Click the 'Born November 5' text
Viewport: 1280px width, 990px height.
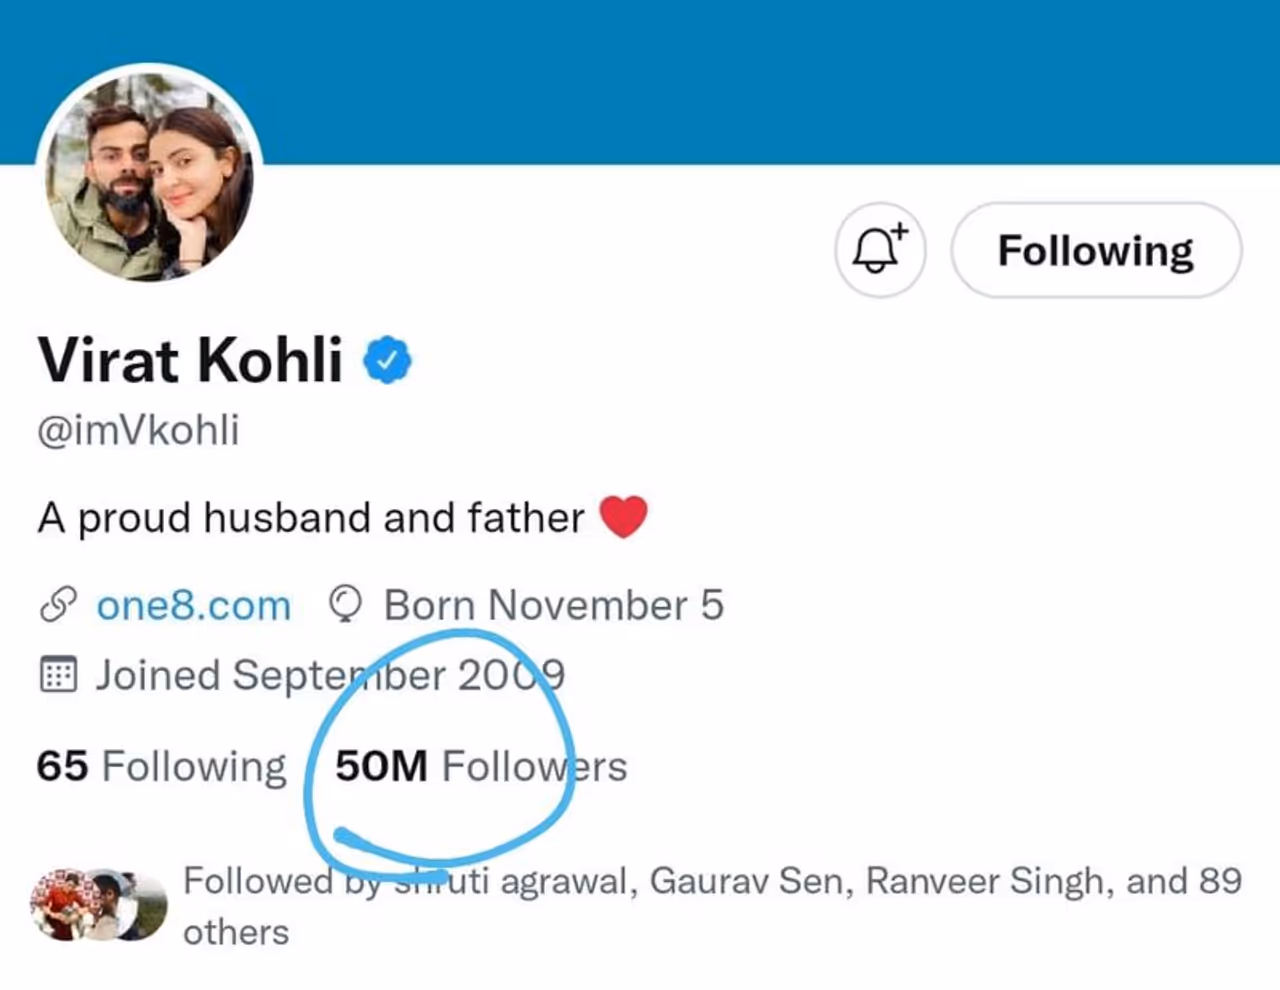click(x=553, y=605)
